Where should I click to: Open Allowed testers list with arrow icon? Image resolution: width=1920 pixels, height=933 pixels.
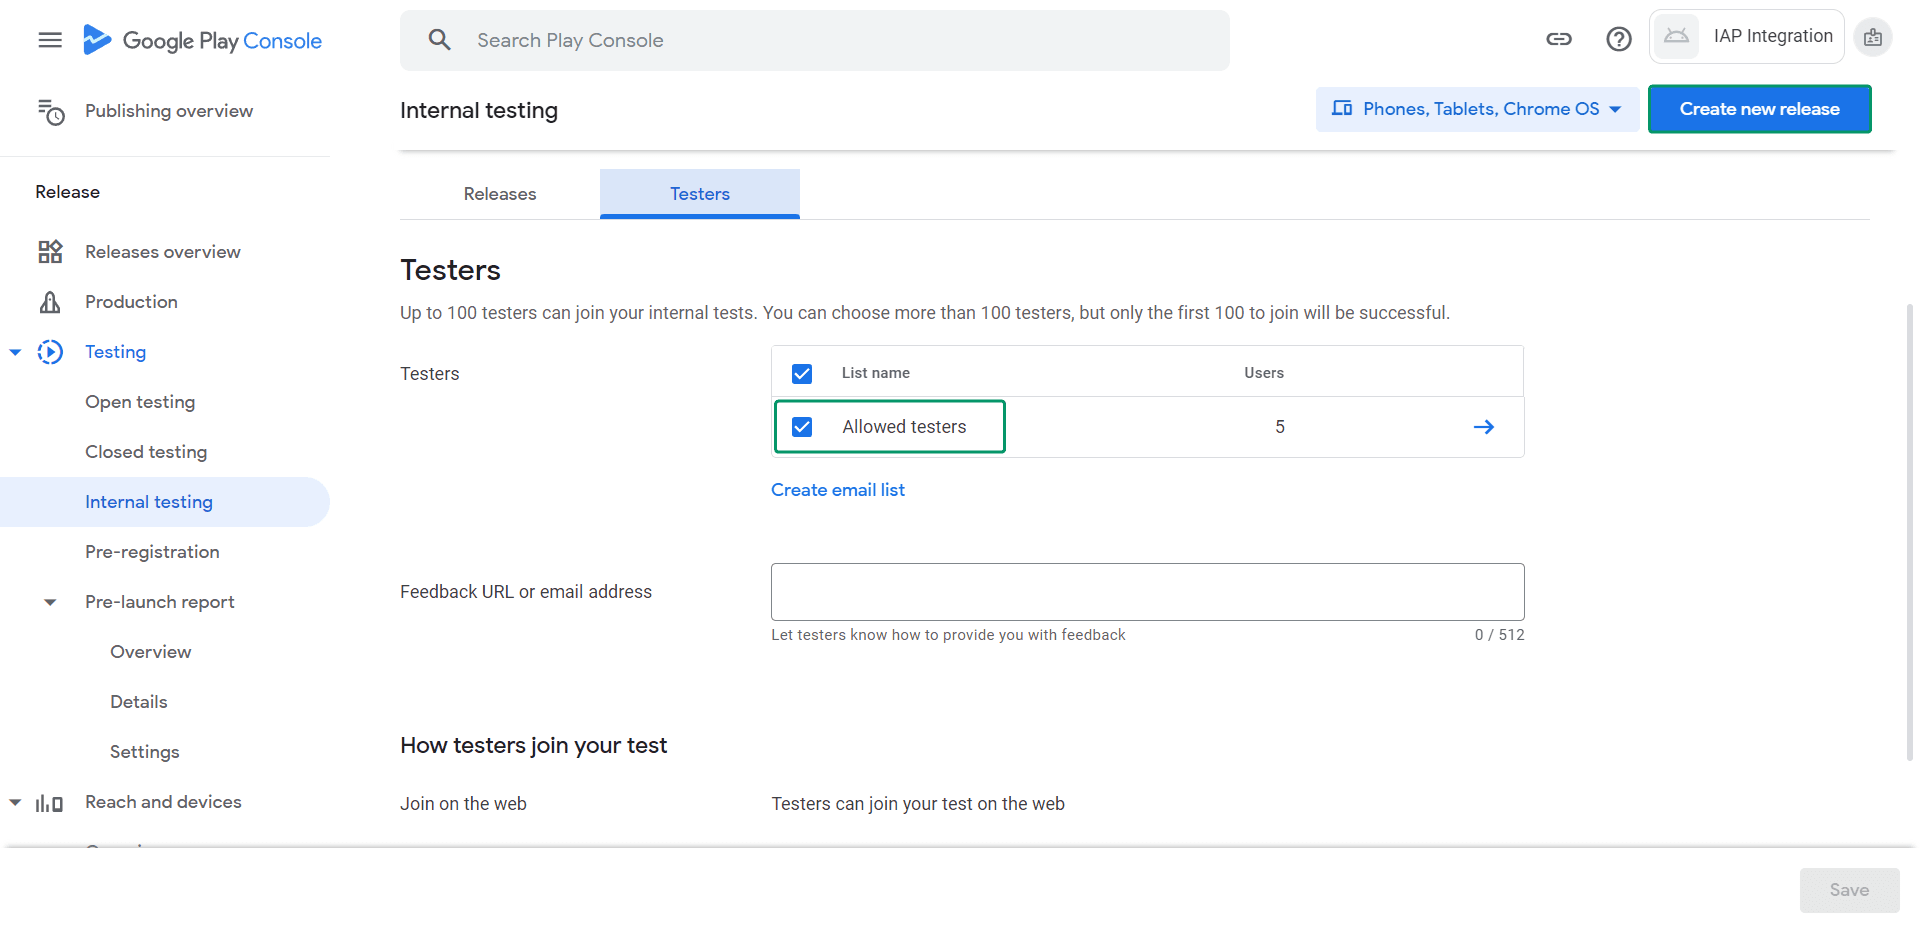pos(1483,427)
